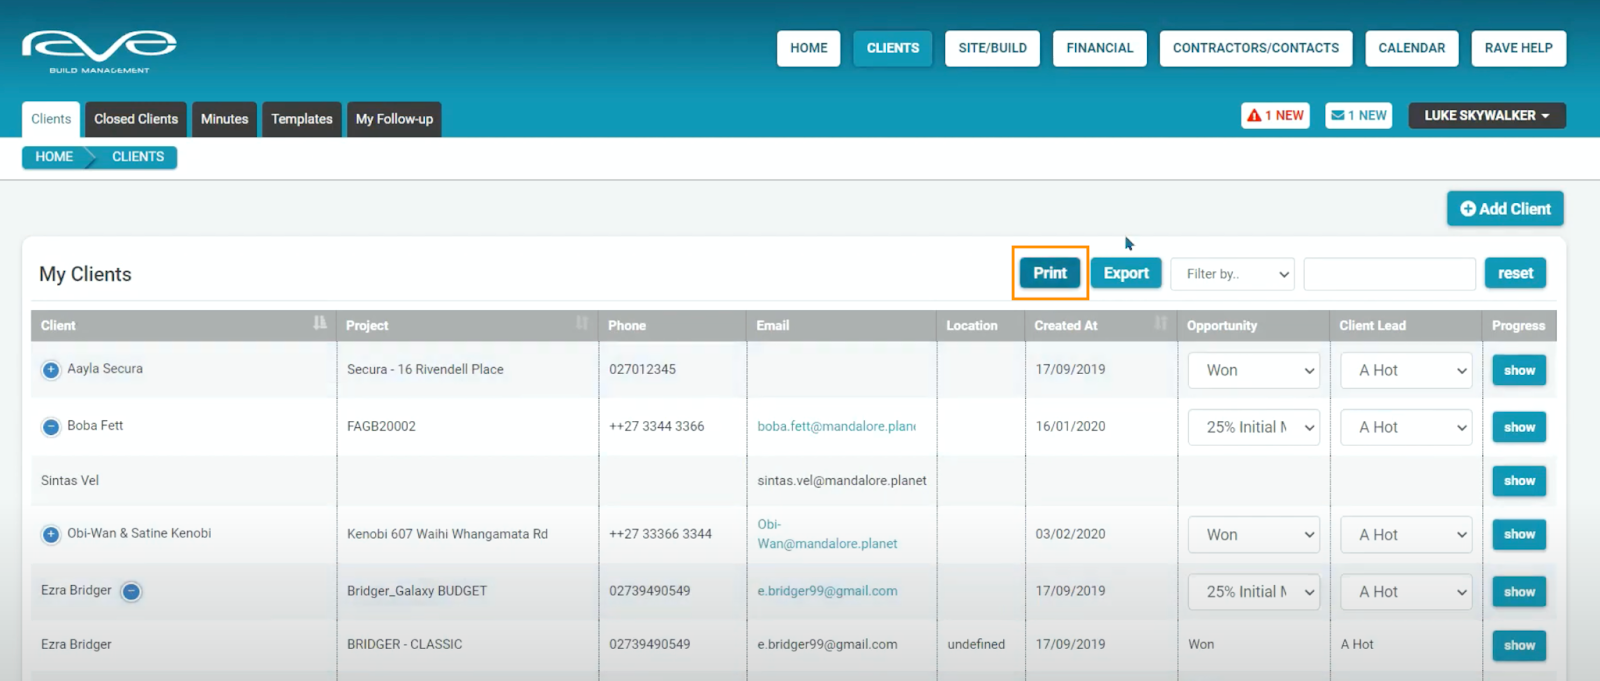This screenshot has height=681, width=1600.
Task: Sort table by Created At icon
Action: coord(1160,323)
